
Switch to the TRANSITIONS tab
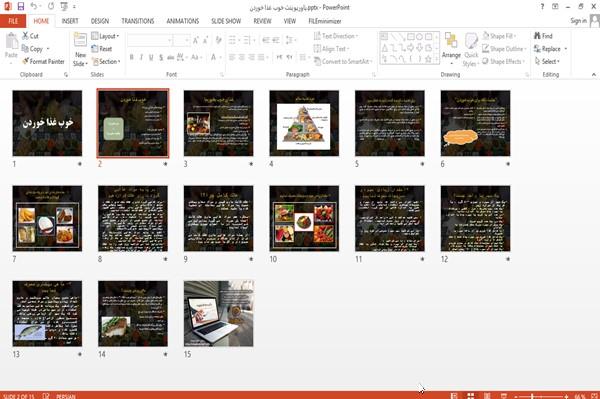[138, 21]
